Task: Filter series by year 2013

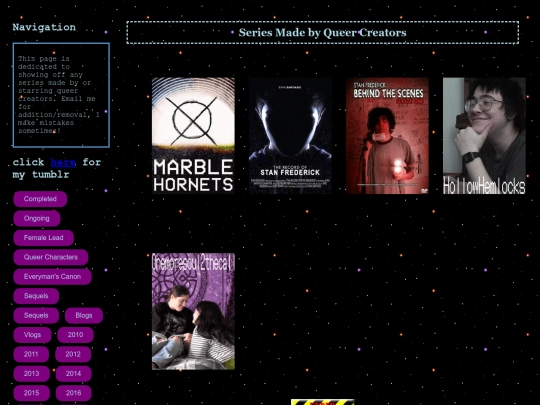Action: 32,374
